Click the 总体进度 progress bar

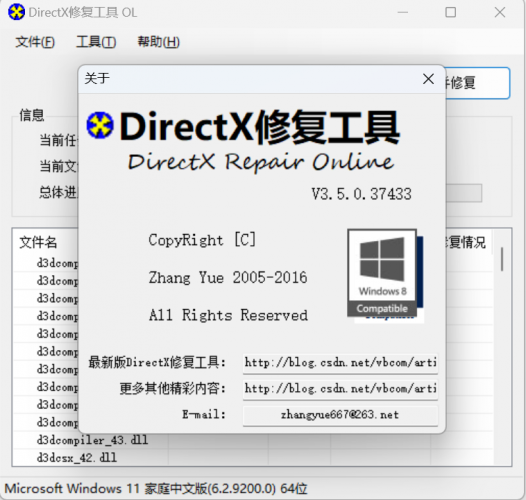pyautogui.click(x=464, y=193)
